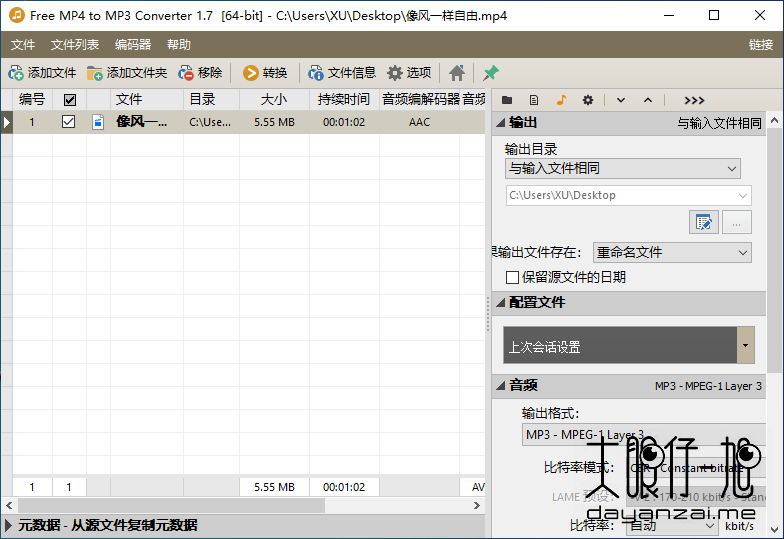Click the side panel vertical scrollbar thumb
784x539 pixels.
coord(774,250)
